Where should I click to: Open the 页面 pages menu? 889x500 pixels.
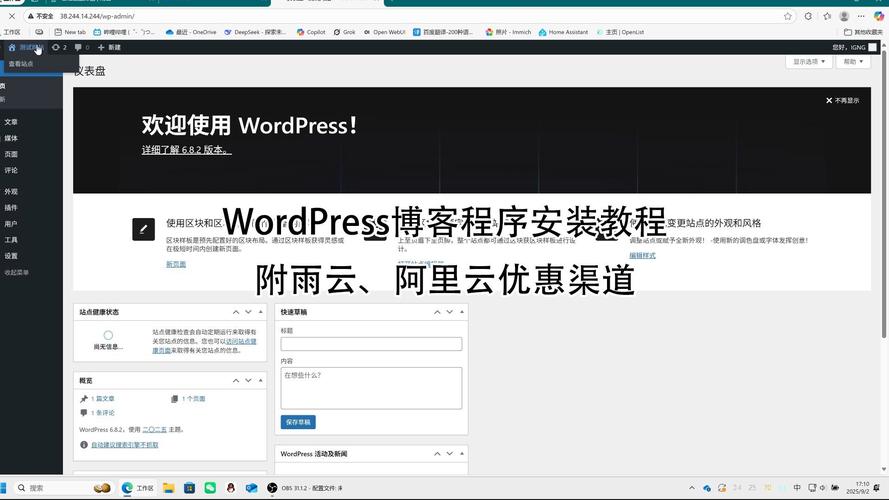point(11,154)
